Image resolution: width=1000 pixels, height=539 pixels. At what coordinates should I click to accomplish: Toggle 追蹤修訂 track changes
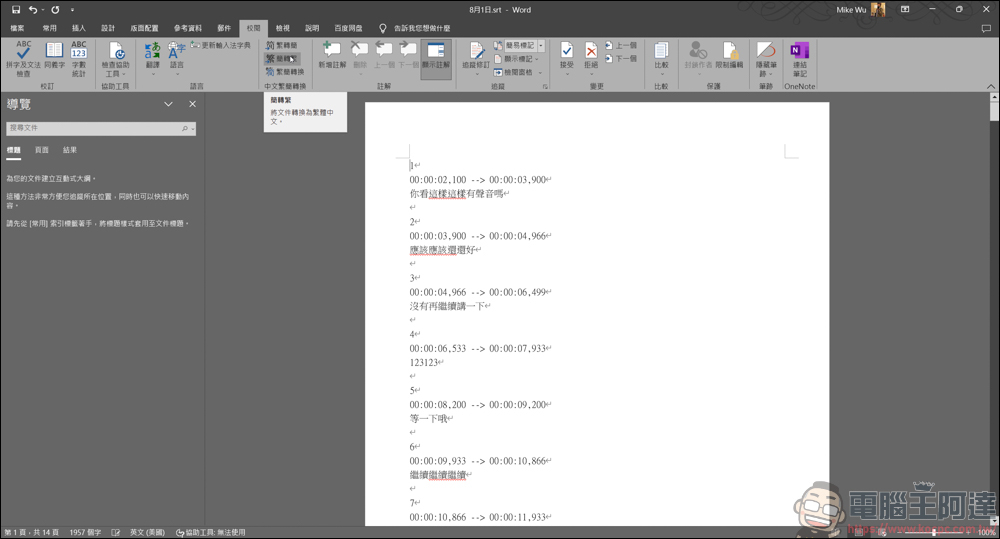tap(476, 57)
